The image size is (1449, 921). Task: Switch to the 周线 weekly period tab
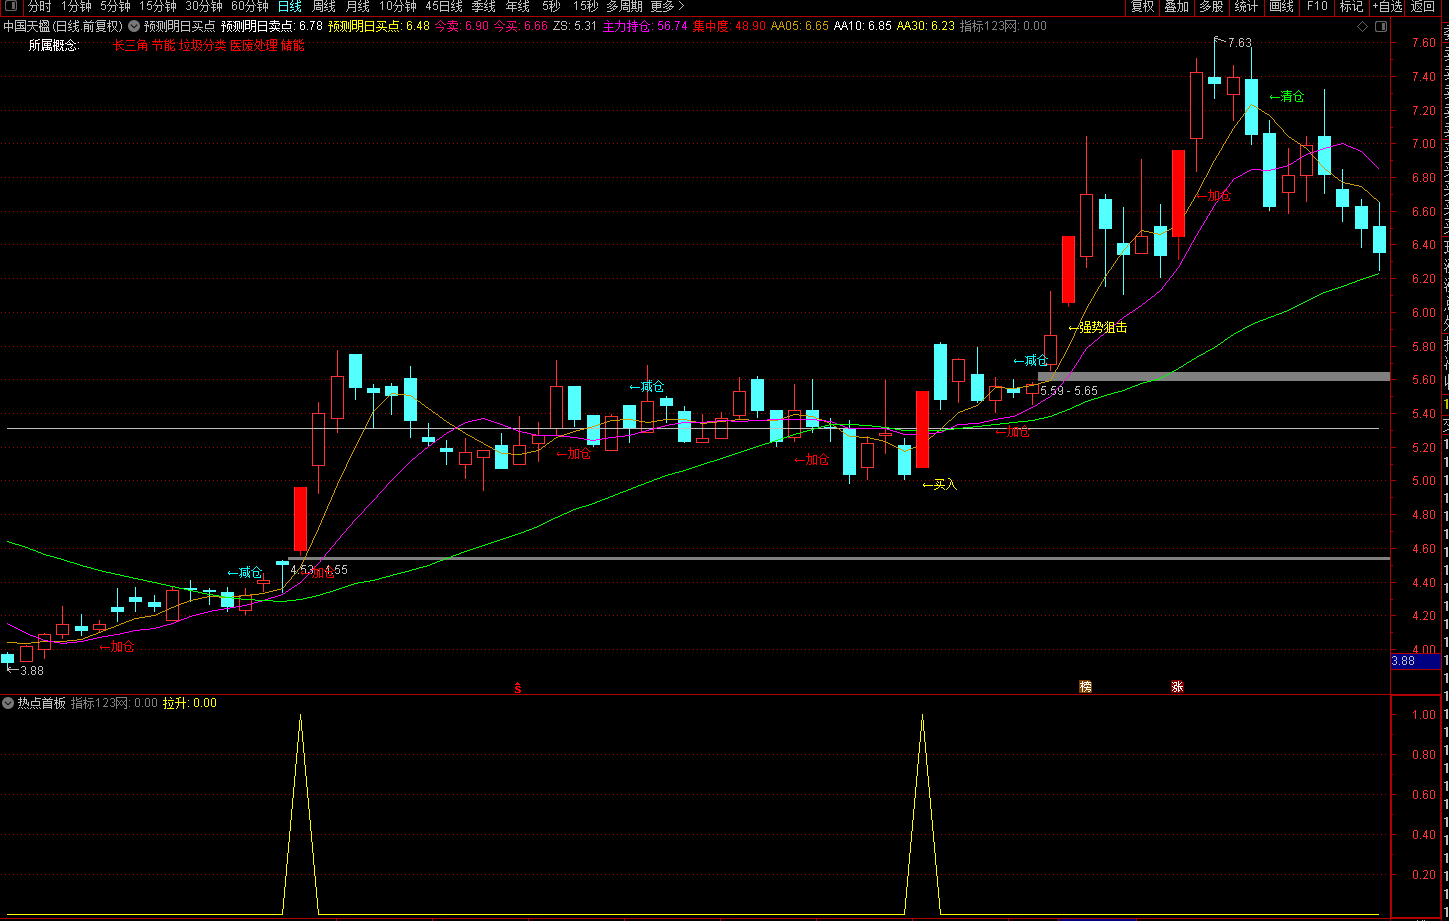coord(324,7)
